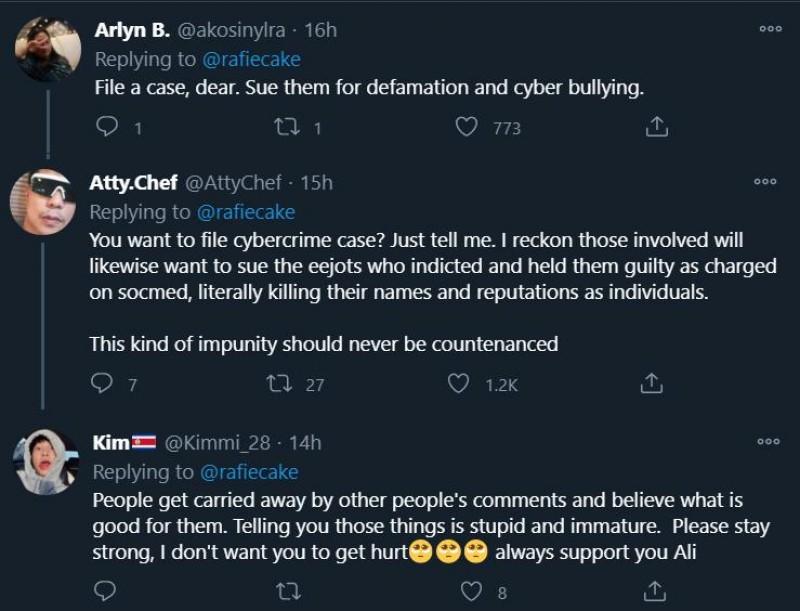Open more options on Arlyn B.'s tweet
The width and height of the screenshot is (800, 611).
(769, 29)
